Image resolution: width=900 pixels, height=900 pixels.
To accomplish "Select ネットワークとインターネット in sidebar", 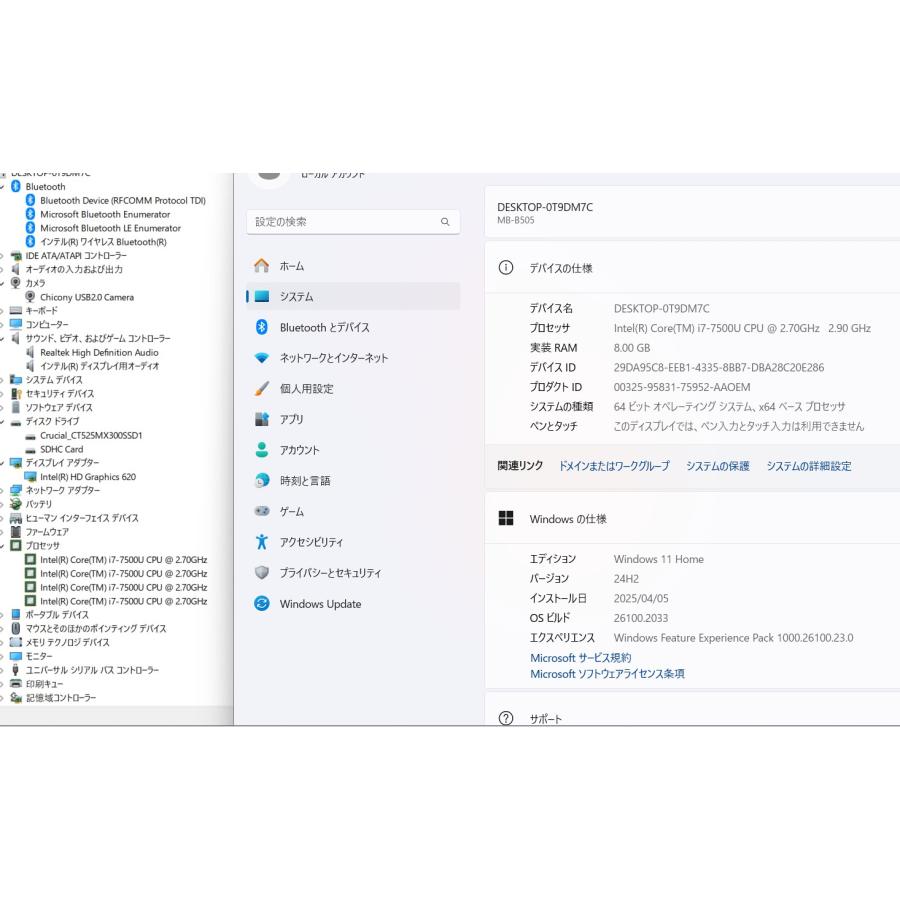I will 333,358.
